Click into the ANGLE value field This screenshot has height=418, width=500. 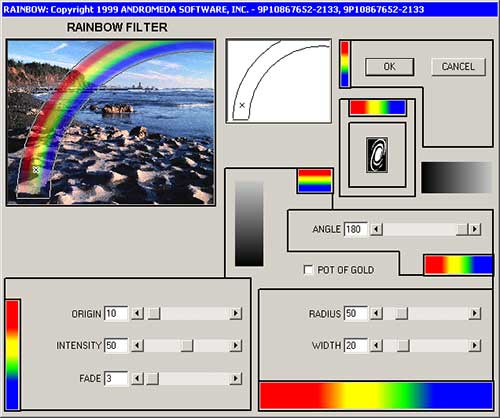point(356,229)
